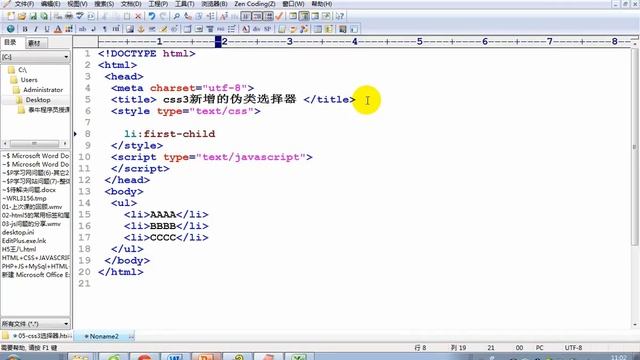Insert span tag with SP icon
The height and width of the screenshot is (360, 640).
pos(267,29)
